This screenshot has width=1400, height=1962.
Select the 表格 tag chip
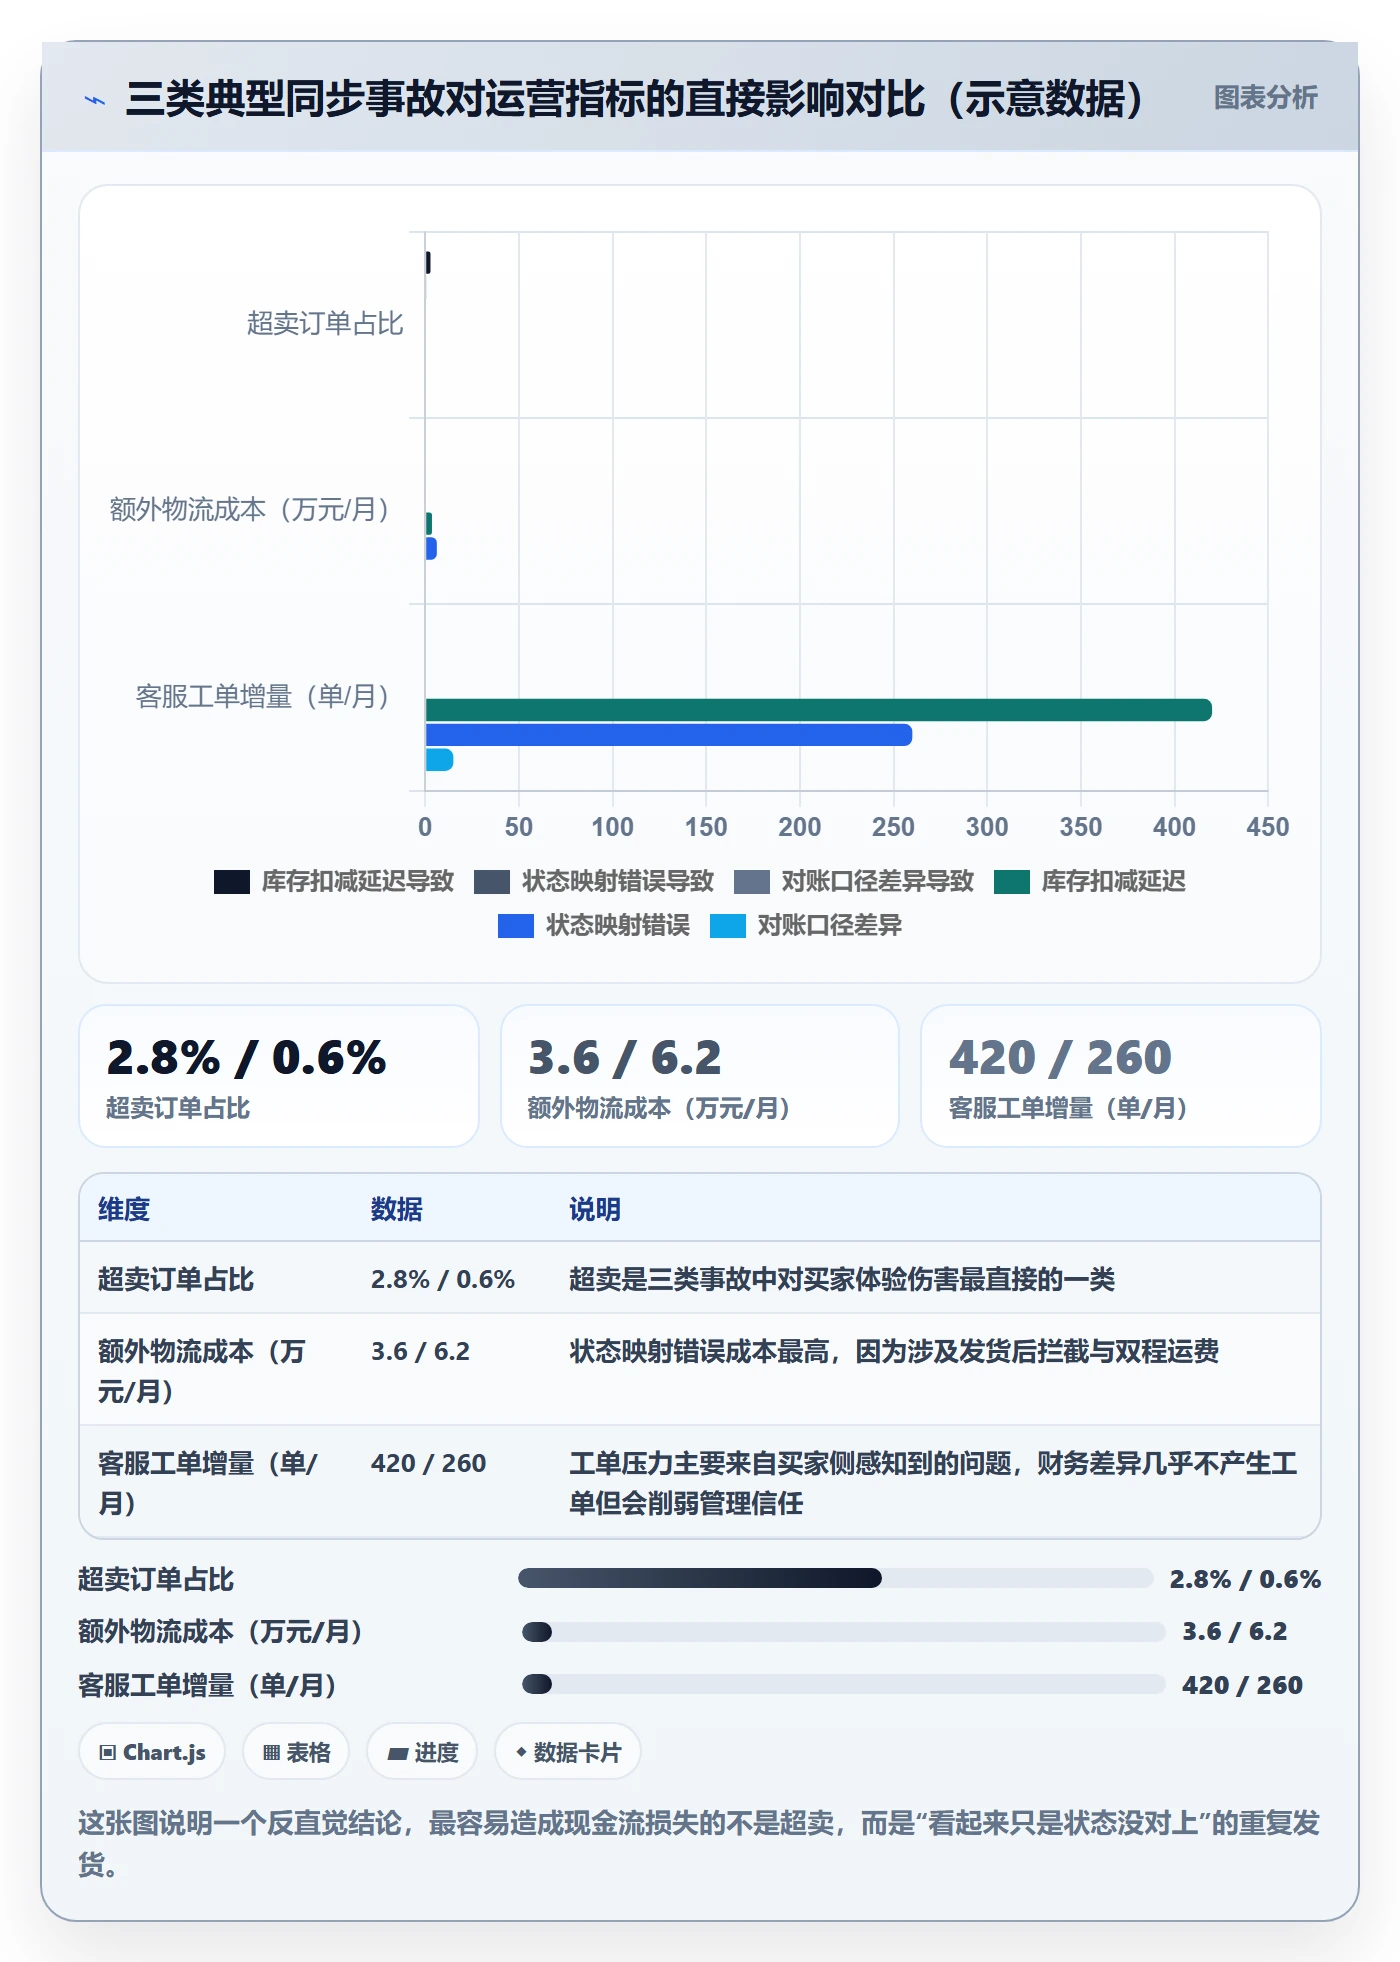point(296,1752)
